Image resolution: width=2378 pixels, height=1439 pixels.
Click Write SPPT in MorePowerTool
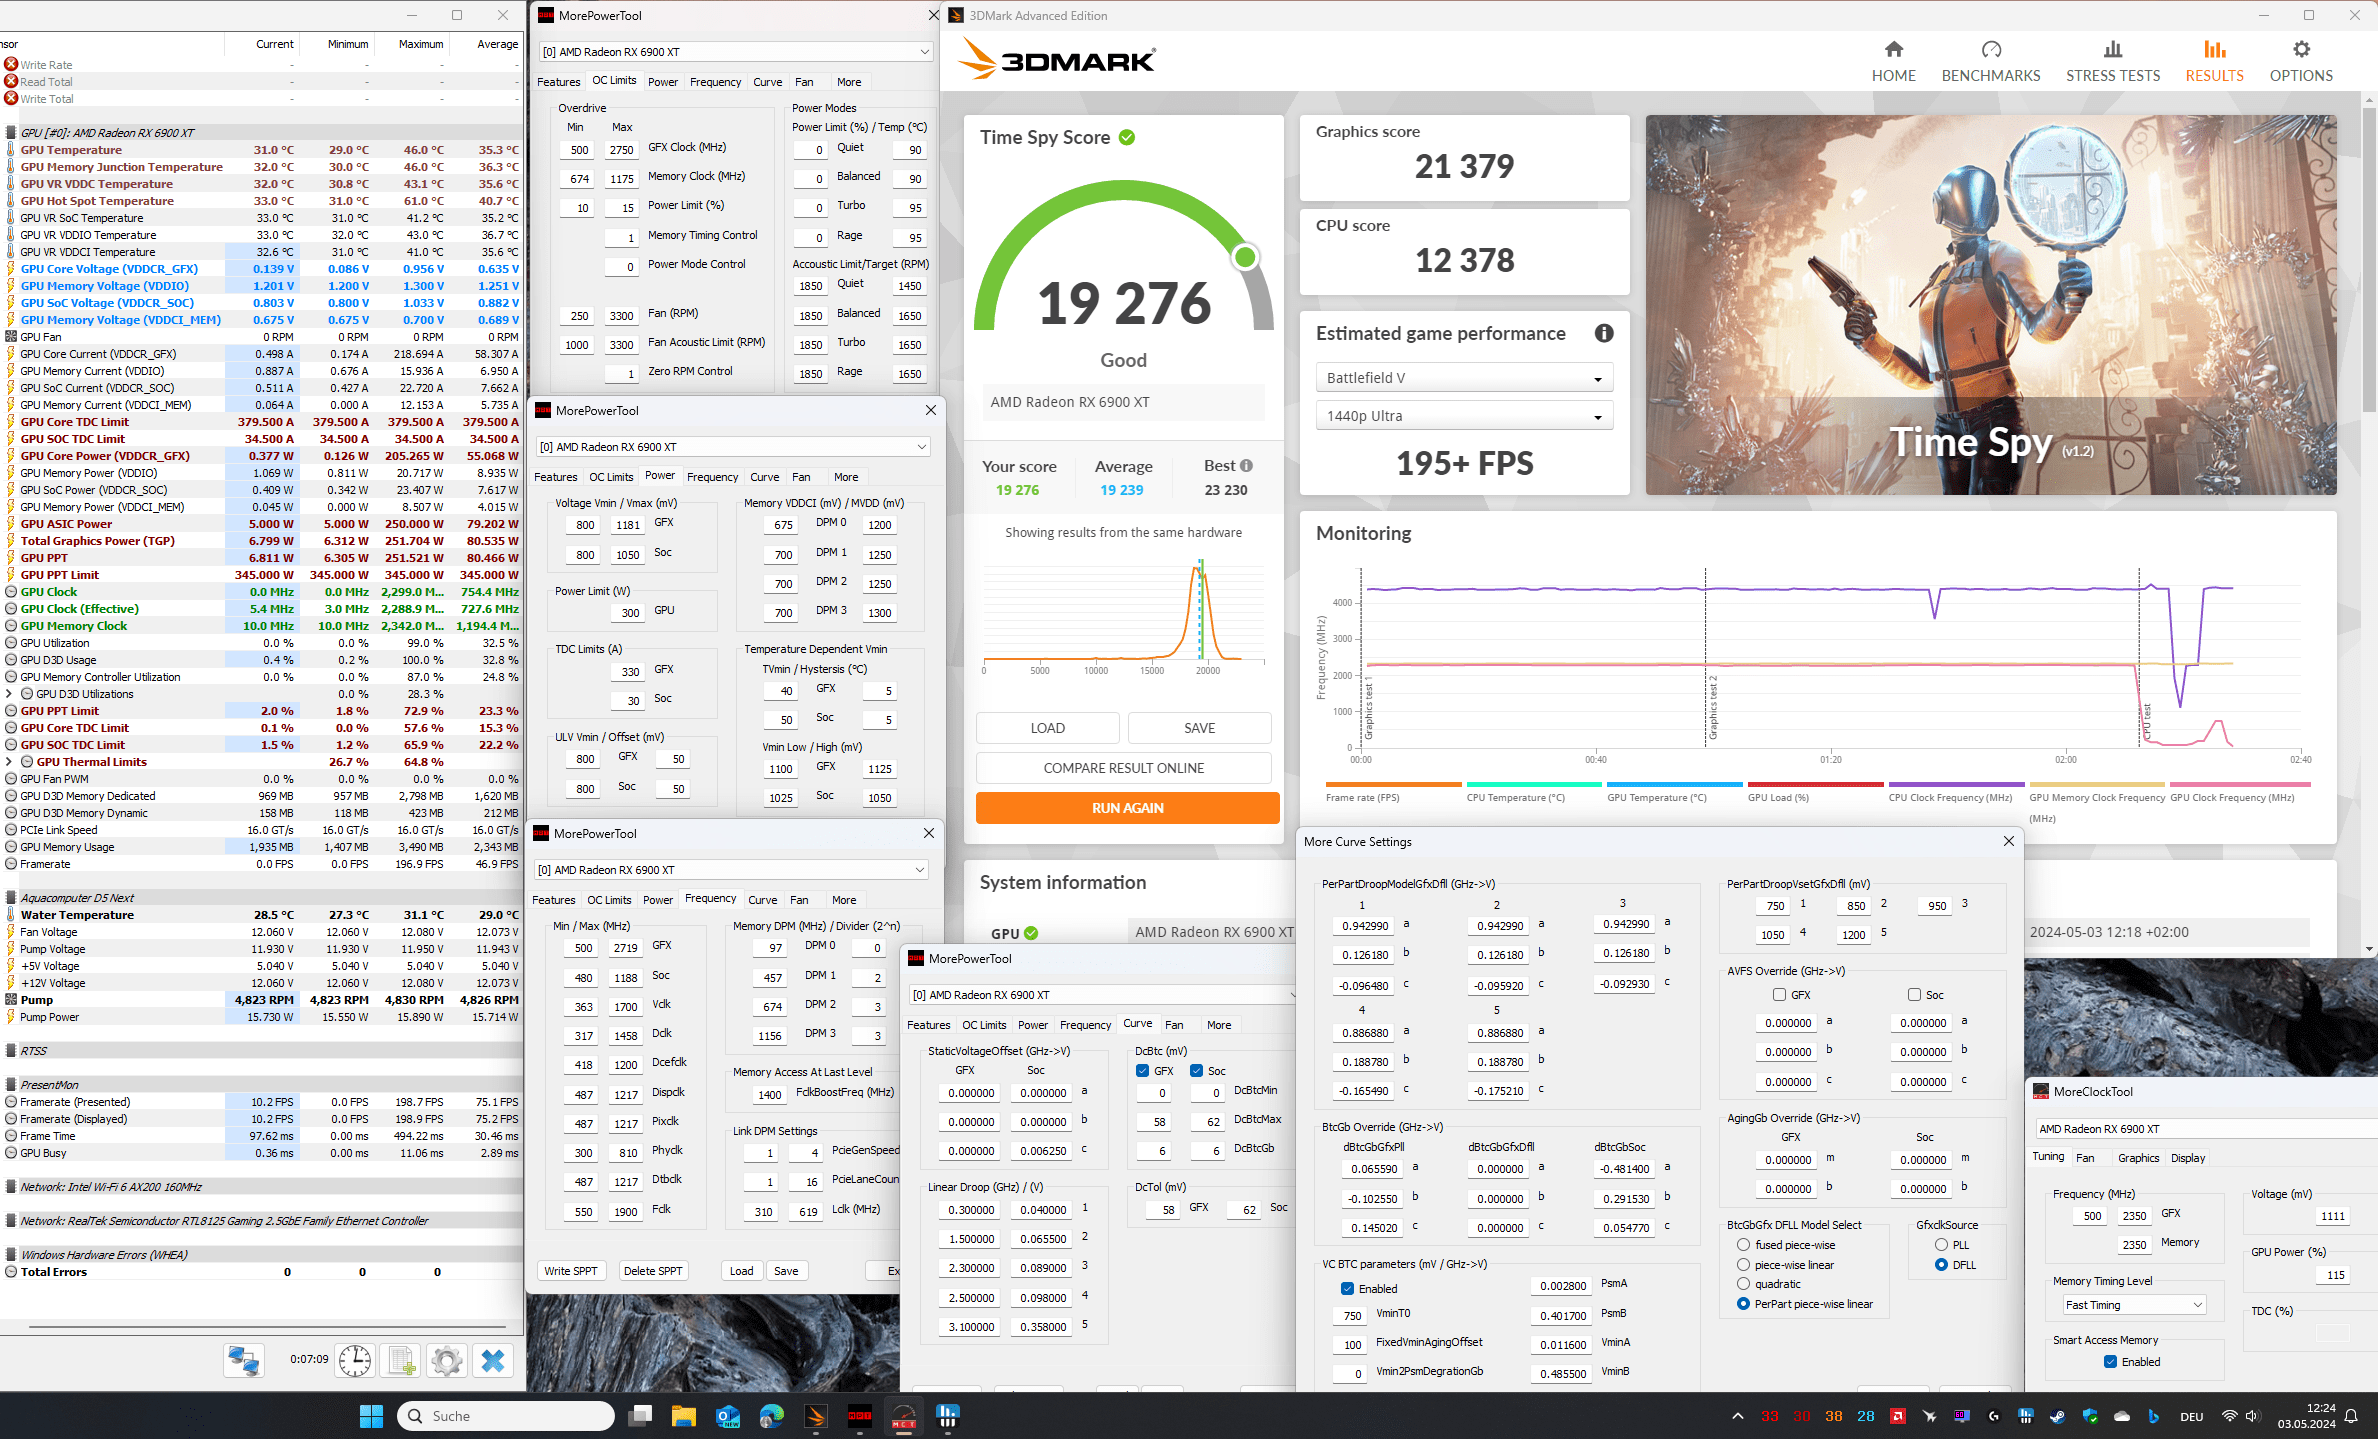click(570, 1271)
